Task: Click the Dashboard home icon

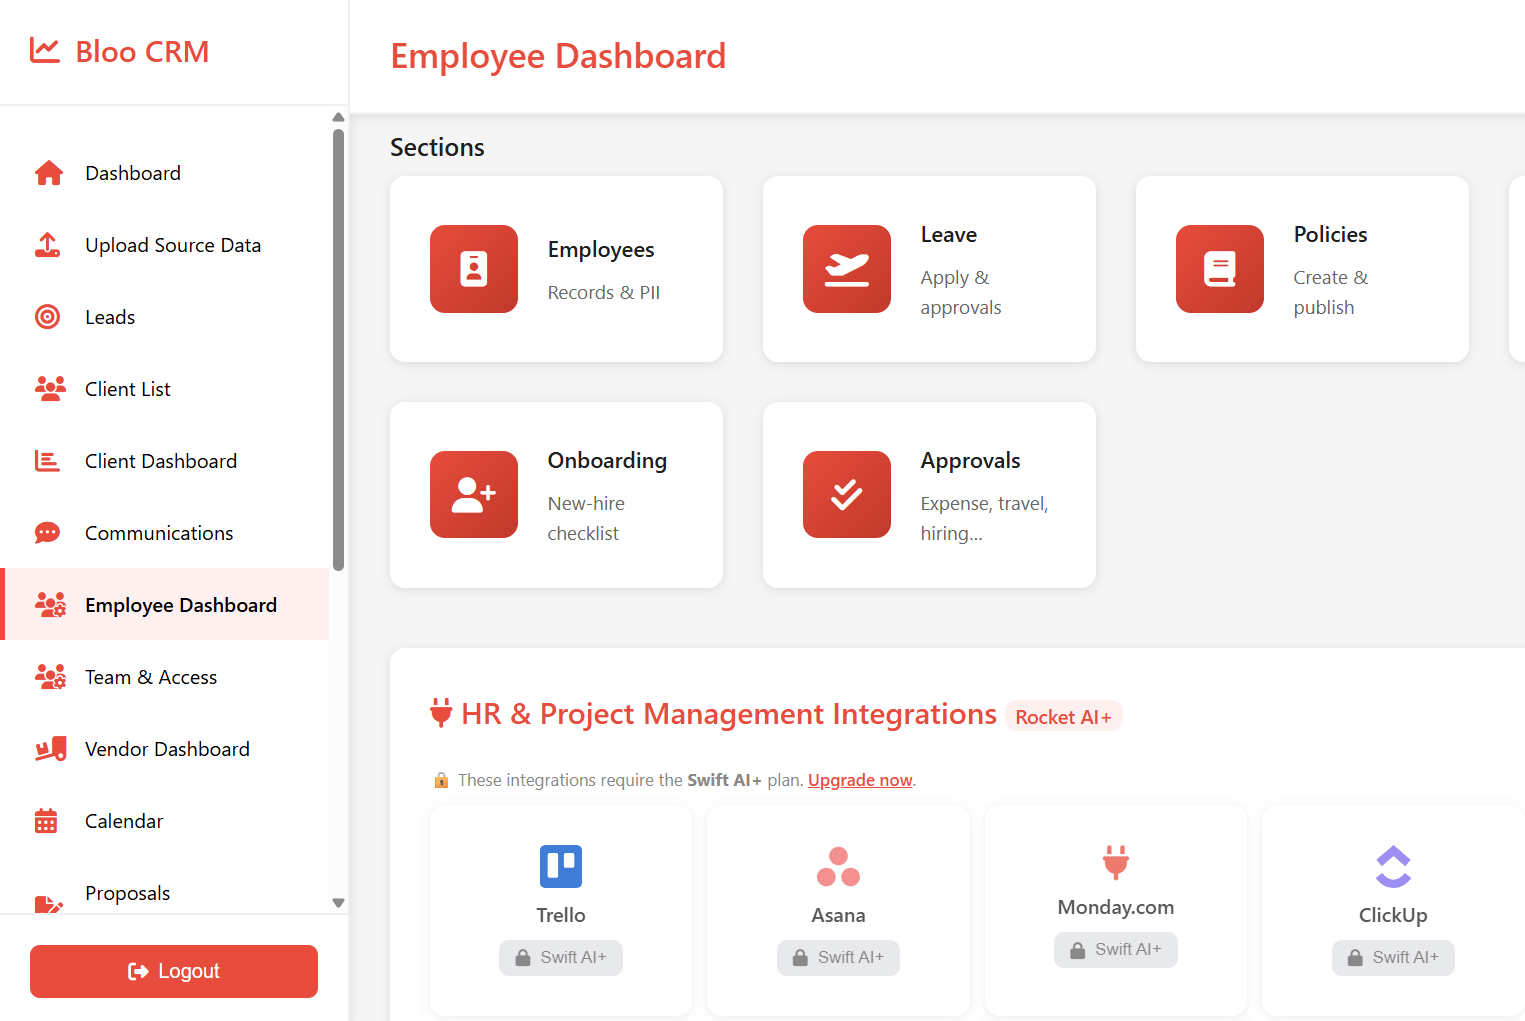Action: (48, 173)
